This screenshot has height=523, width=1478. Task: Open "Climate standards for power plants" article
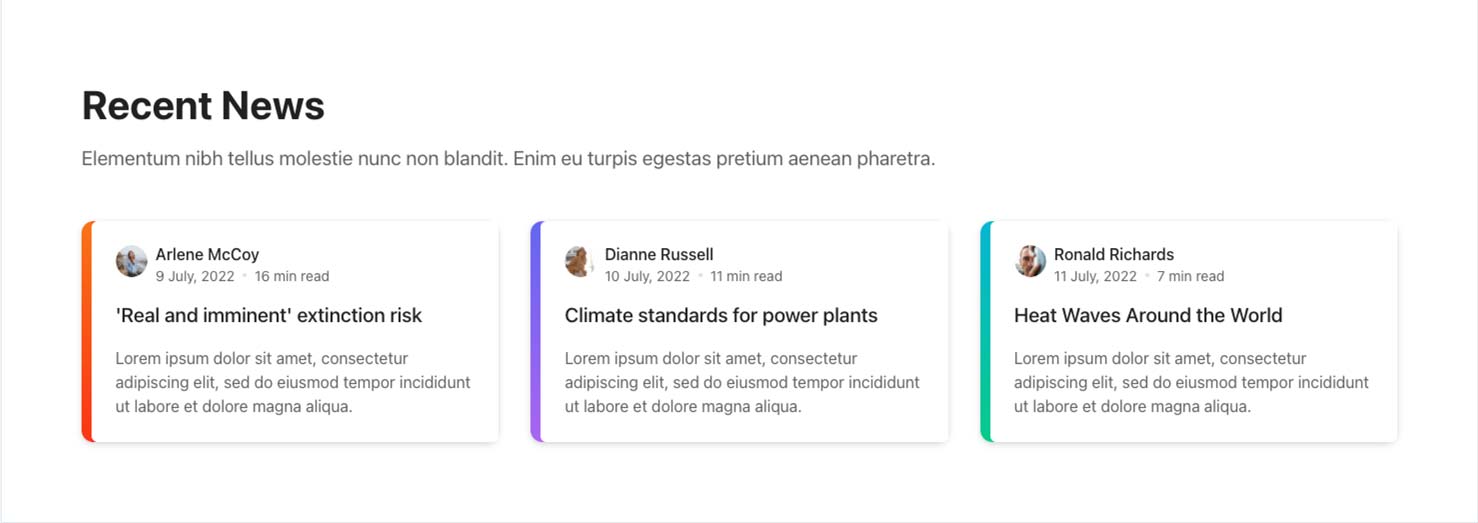(721, 315)
